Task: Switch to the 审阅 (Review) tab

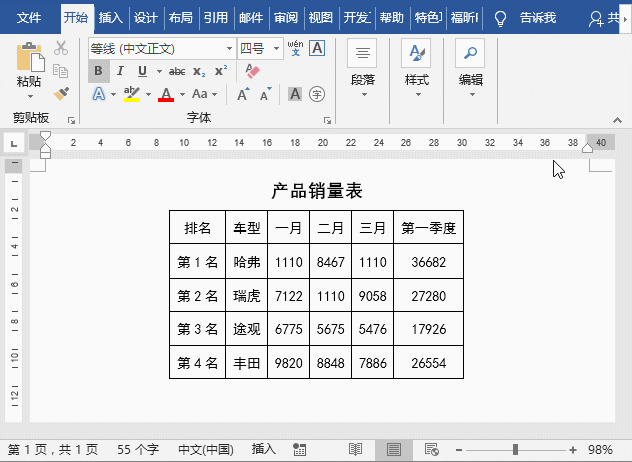Action: 286,18
